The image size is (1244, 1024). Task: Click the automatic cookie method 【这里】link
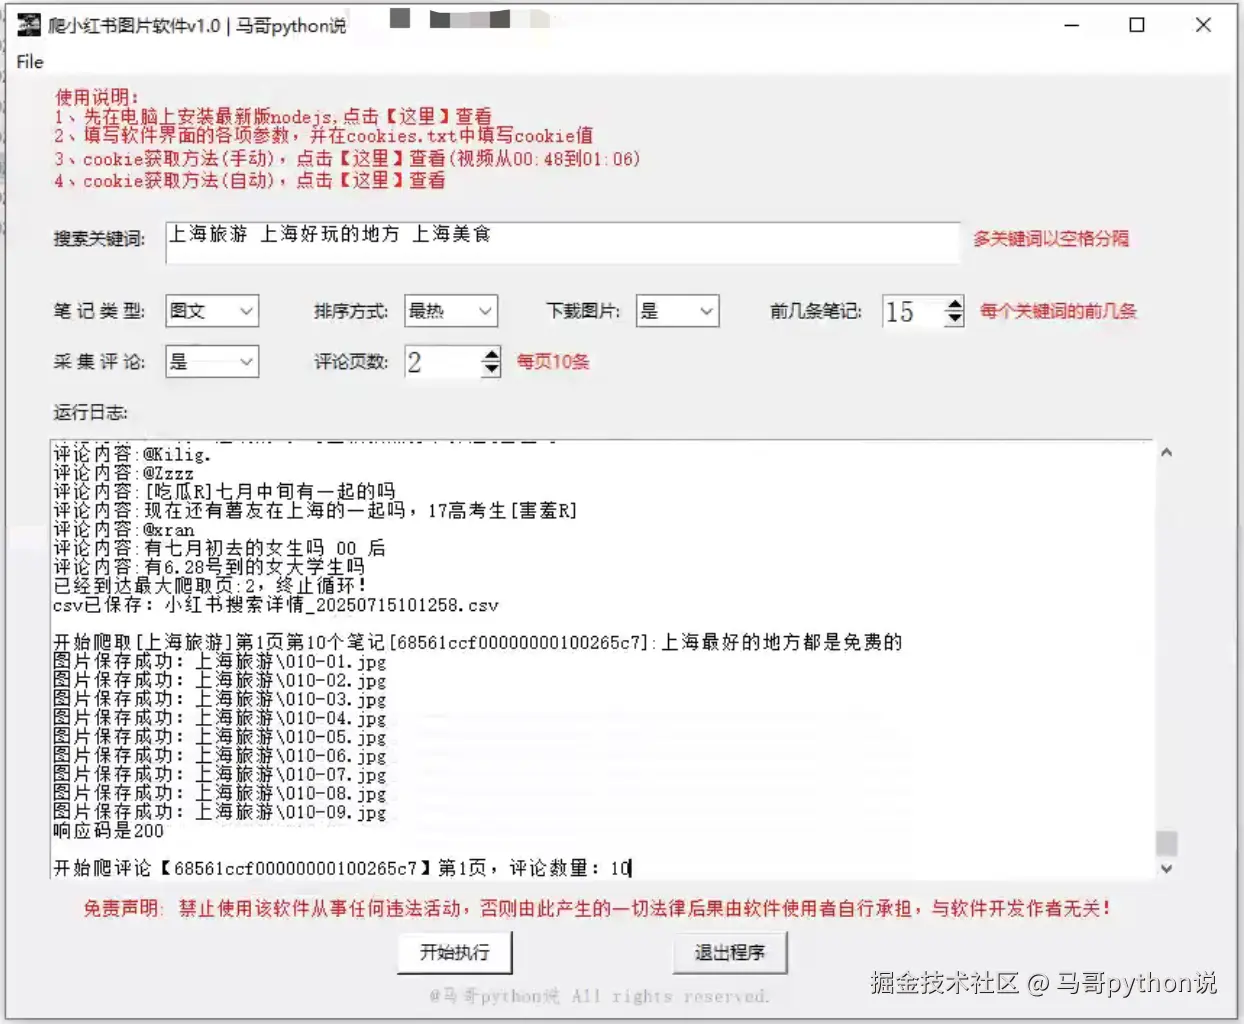click(x=369, y=181)
